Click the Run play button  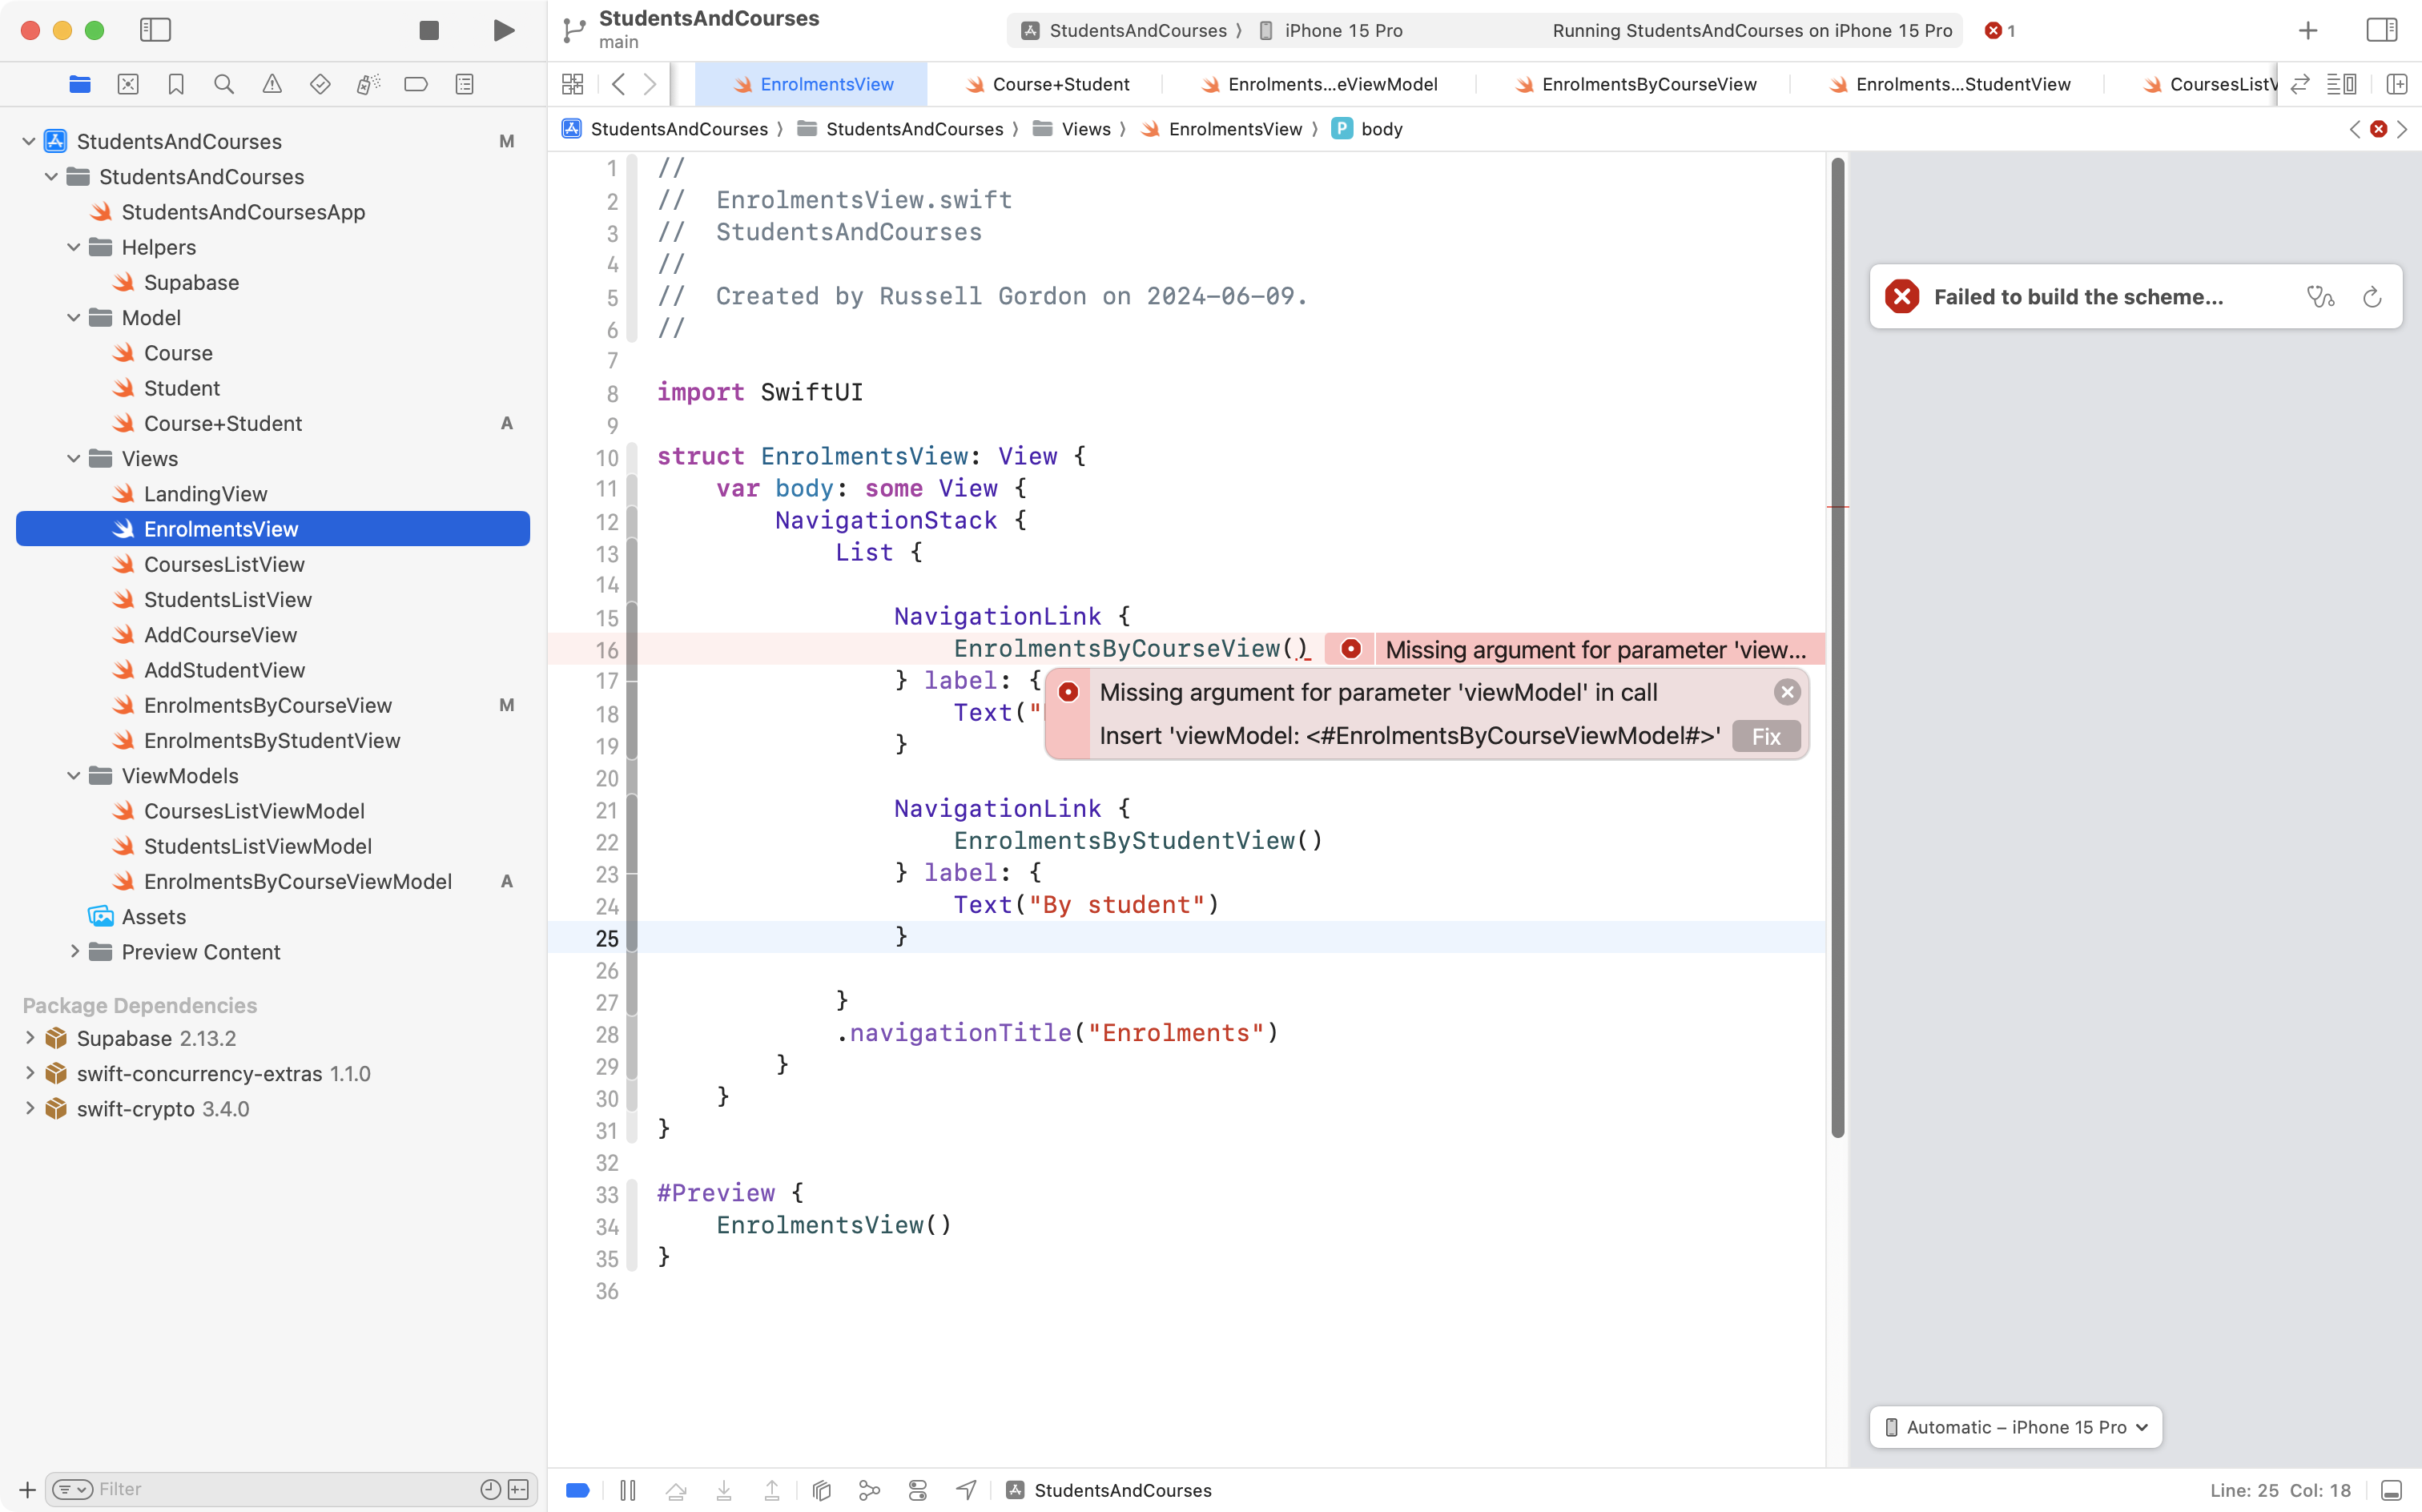click(x=504, y=30)
